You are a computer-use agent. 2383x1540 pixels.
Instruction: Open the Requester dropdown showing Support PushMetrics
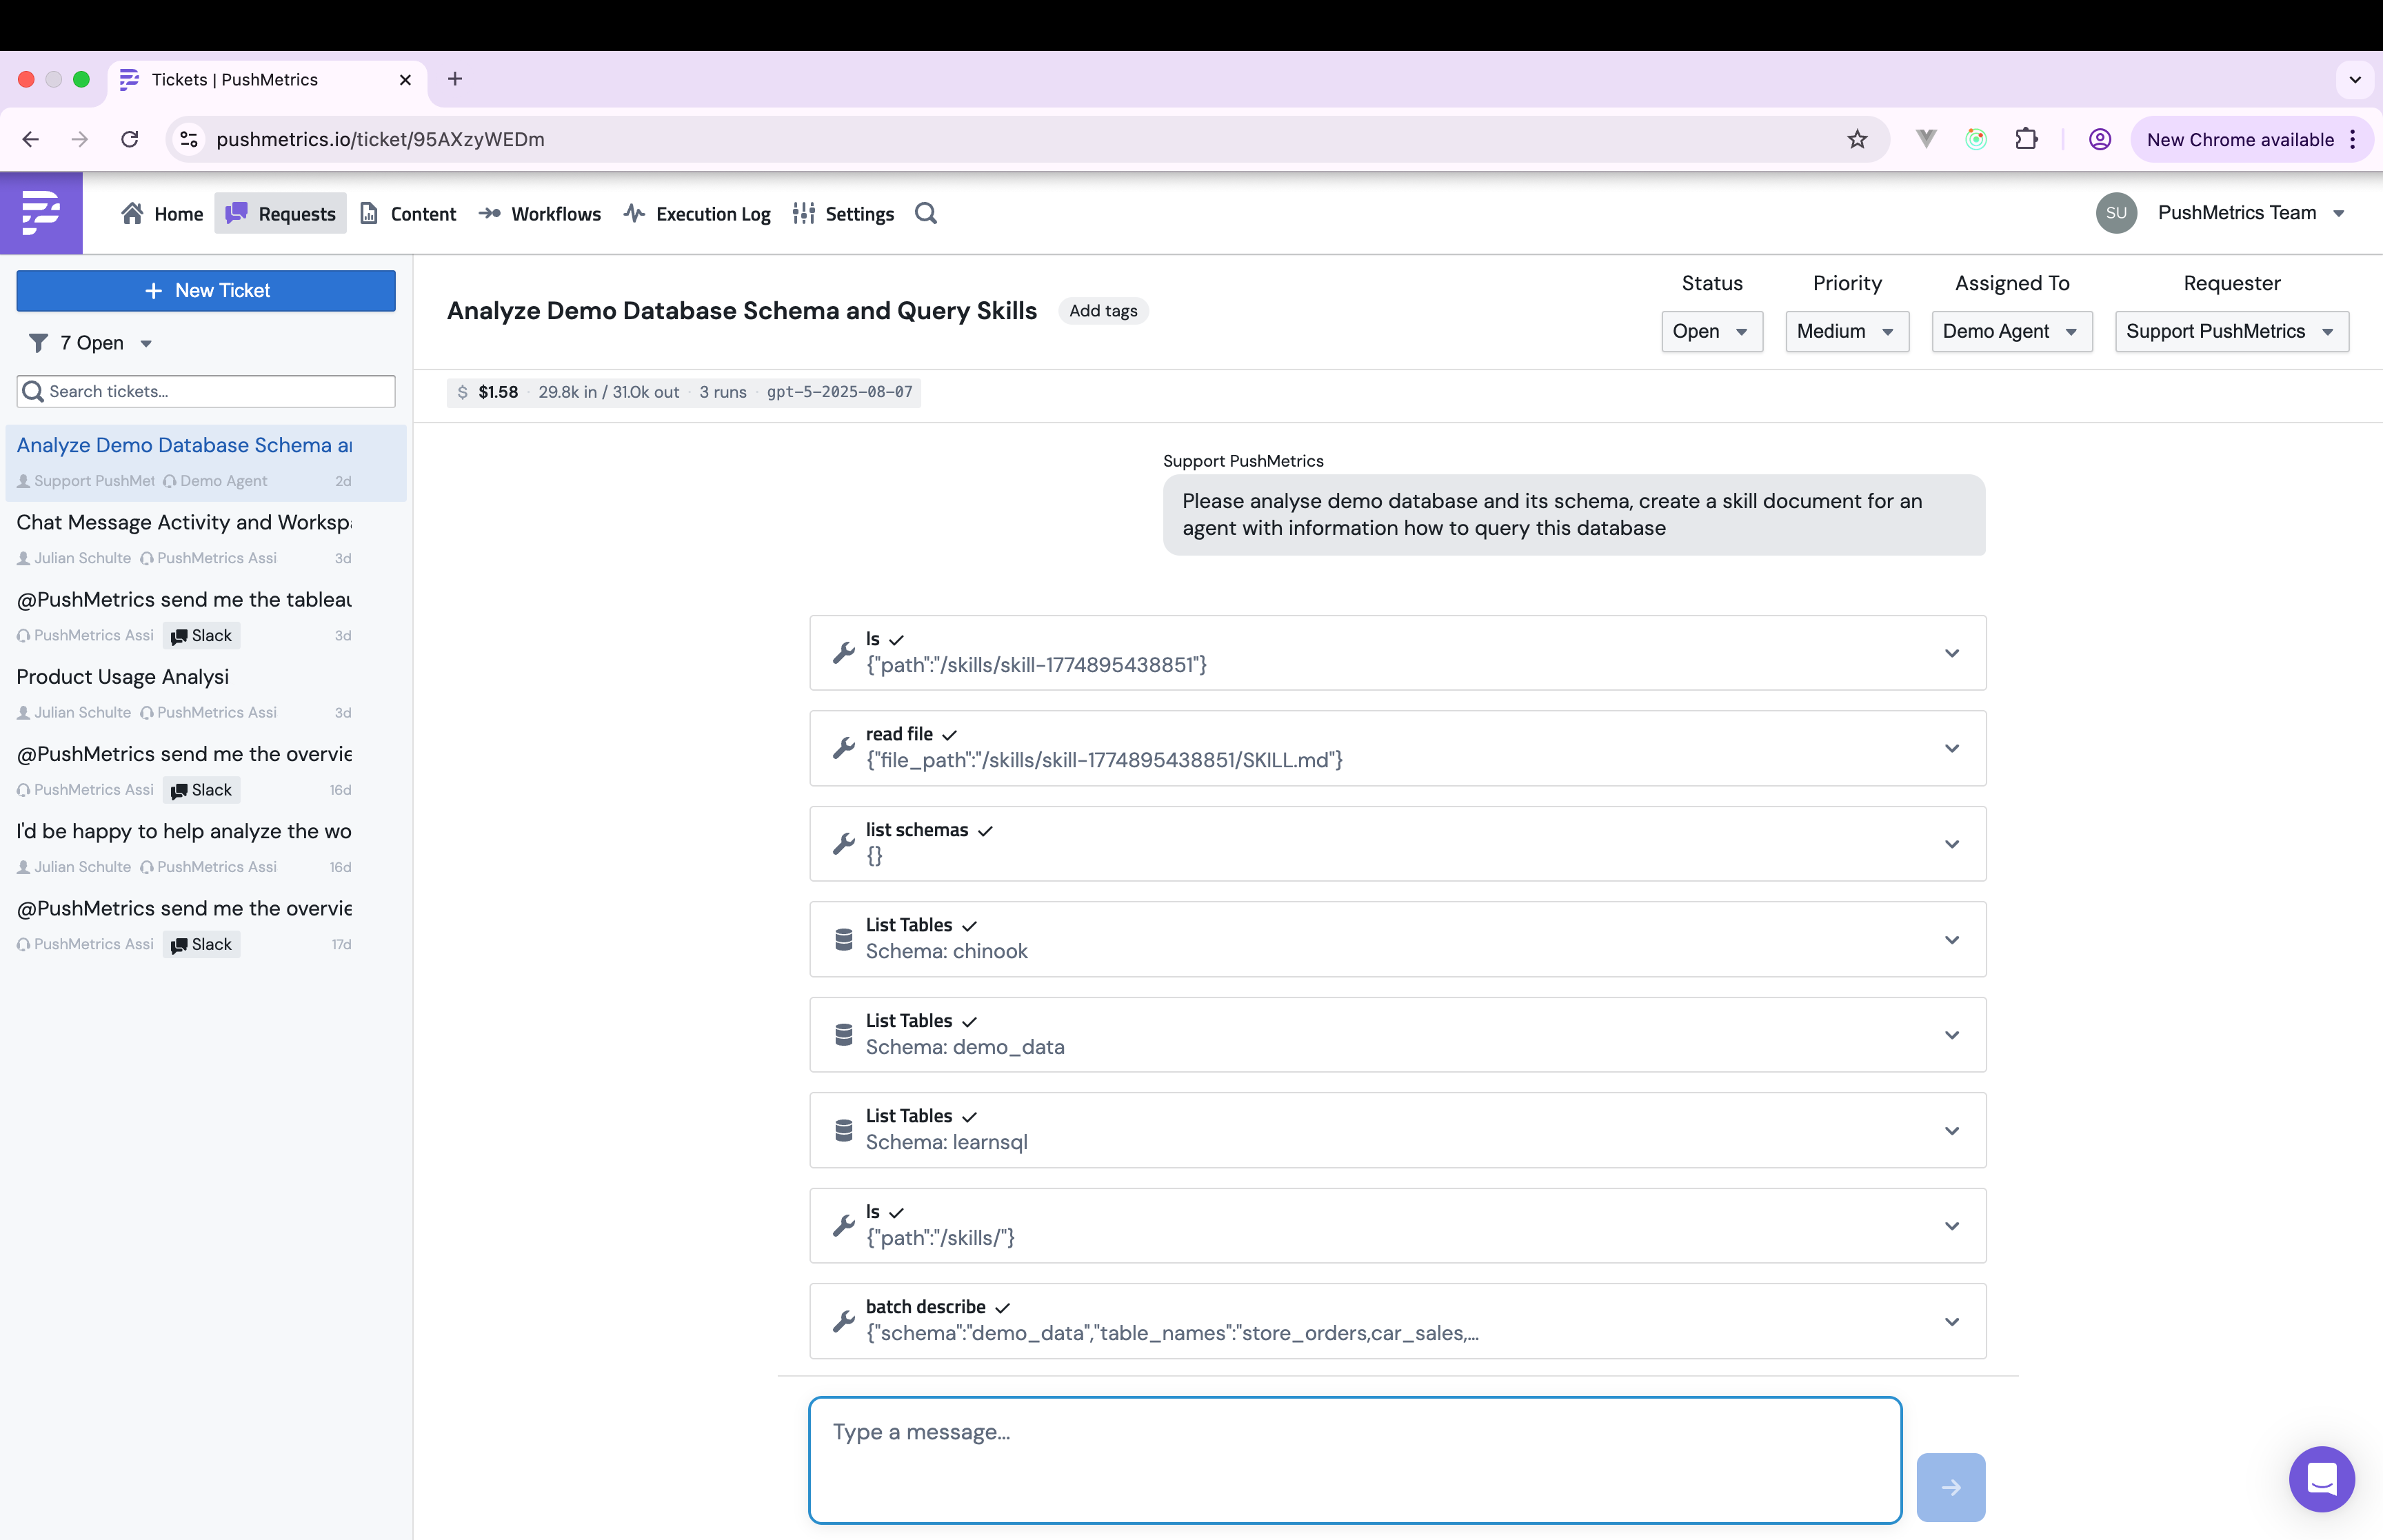pos(2232,331)
